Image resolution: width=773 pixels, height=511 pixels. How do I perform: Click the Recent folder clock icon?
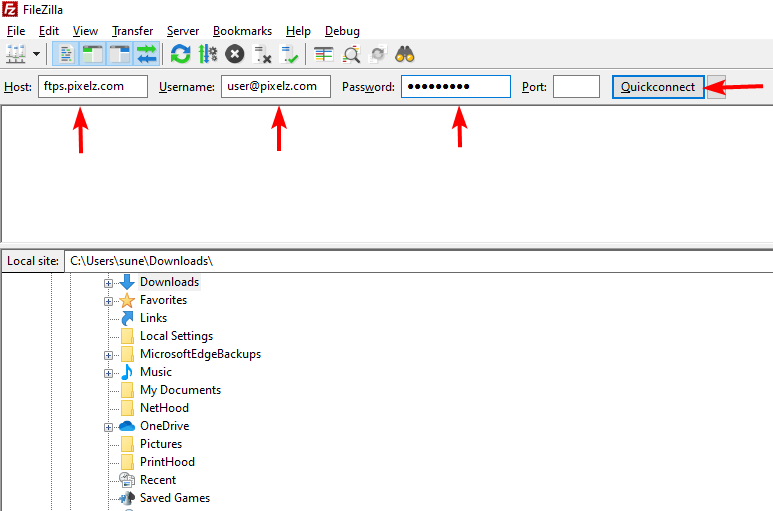(127, 480)
